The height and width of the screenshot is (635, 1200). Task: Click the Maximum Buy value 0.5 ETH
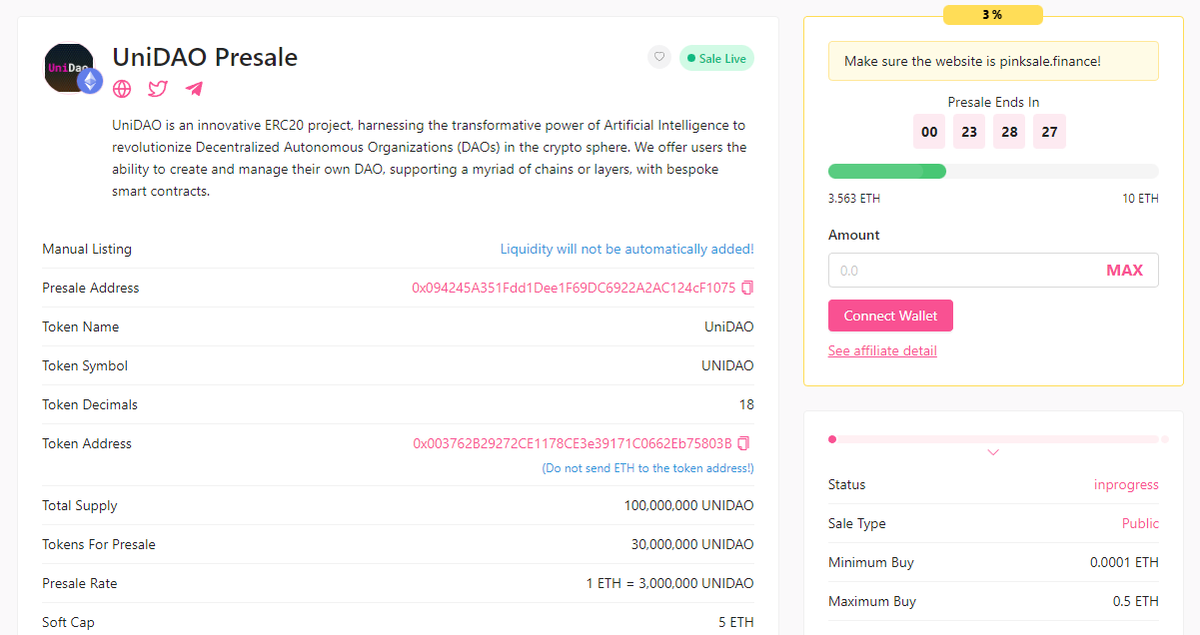click(1136, 602)
